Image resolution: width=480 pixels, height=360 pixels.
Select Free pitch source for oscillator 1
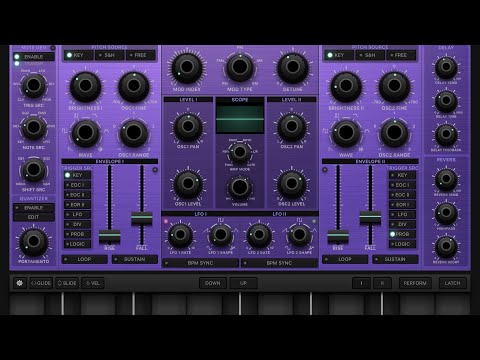click(x=141, y=55)
